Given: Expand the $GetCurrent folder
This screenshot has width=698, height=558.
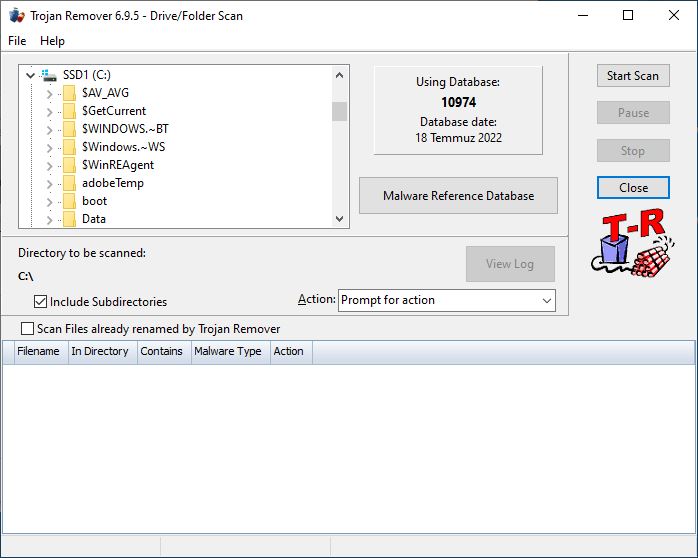Looking at the screenshot, I should [49, 112].
